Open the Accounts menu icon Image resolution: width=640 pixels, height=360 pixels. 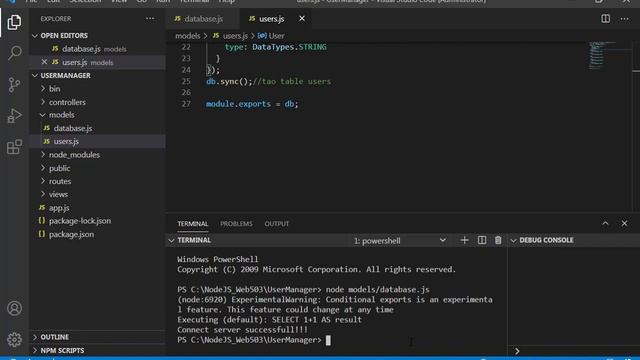tap(14, 308)
